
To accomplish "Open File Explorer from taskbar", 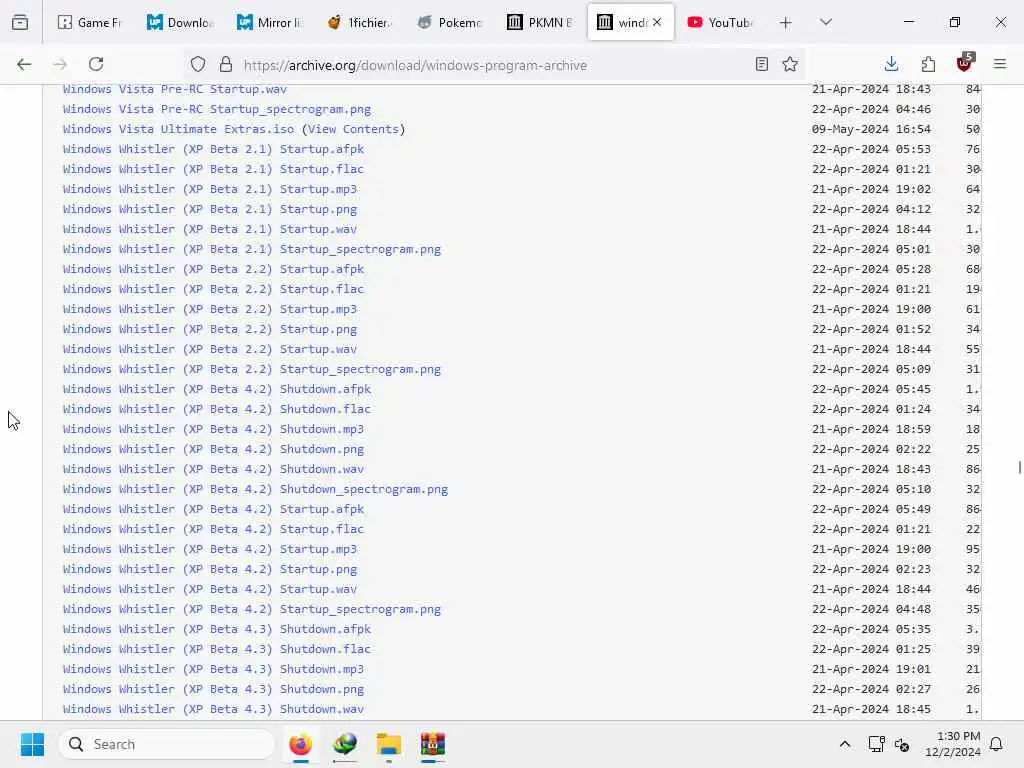I will tap(389, 744).
